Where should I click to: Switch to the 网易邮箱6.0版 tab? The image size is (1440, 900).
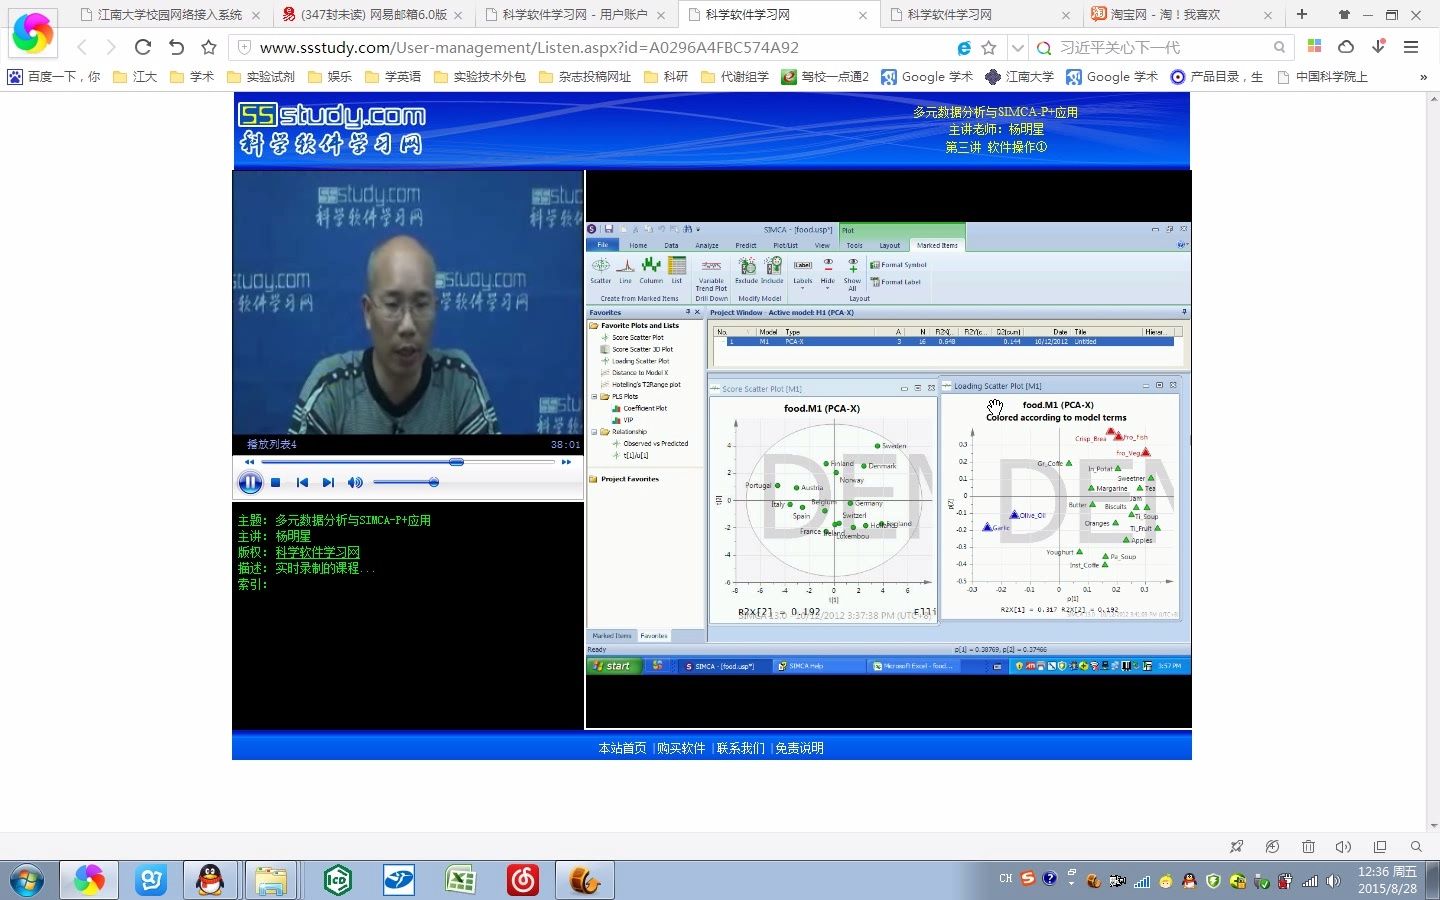[374, 15]
